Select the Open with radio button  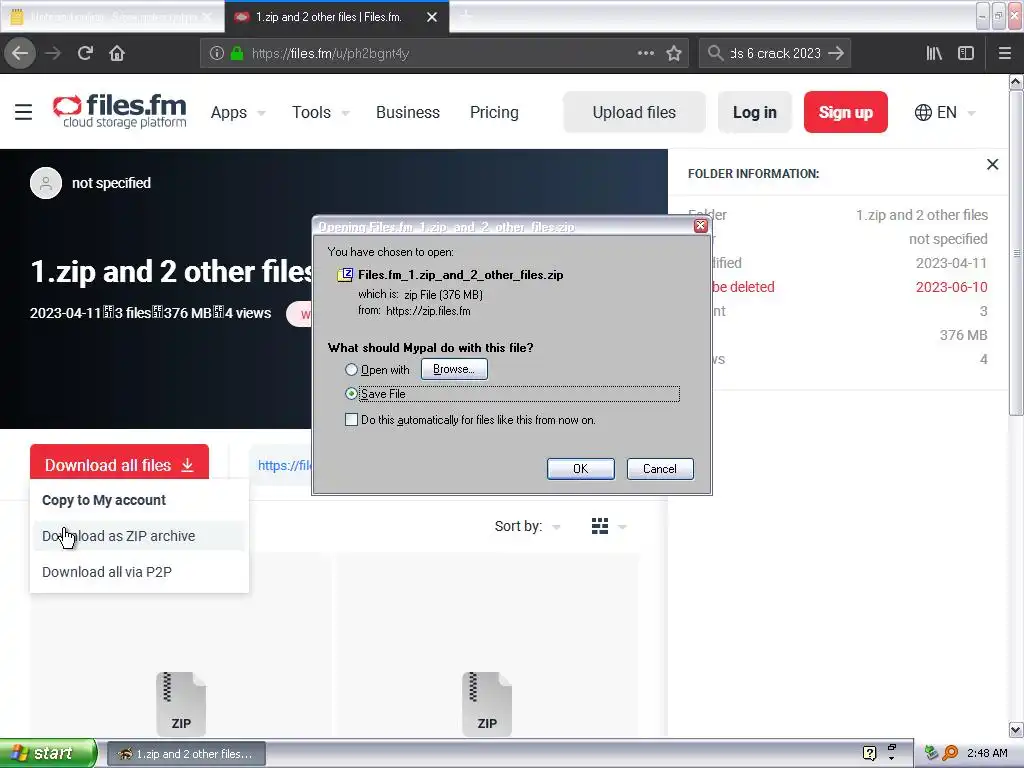(351, 370)
